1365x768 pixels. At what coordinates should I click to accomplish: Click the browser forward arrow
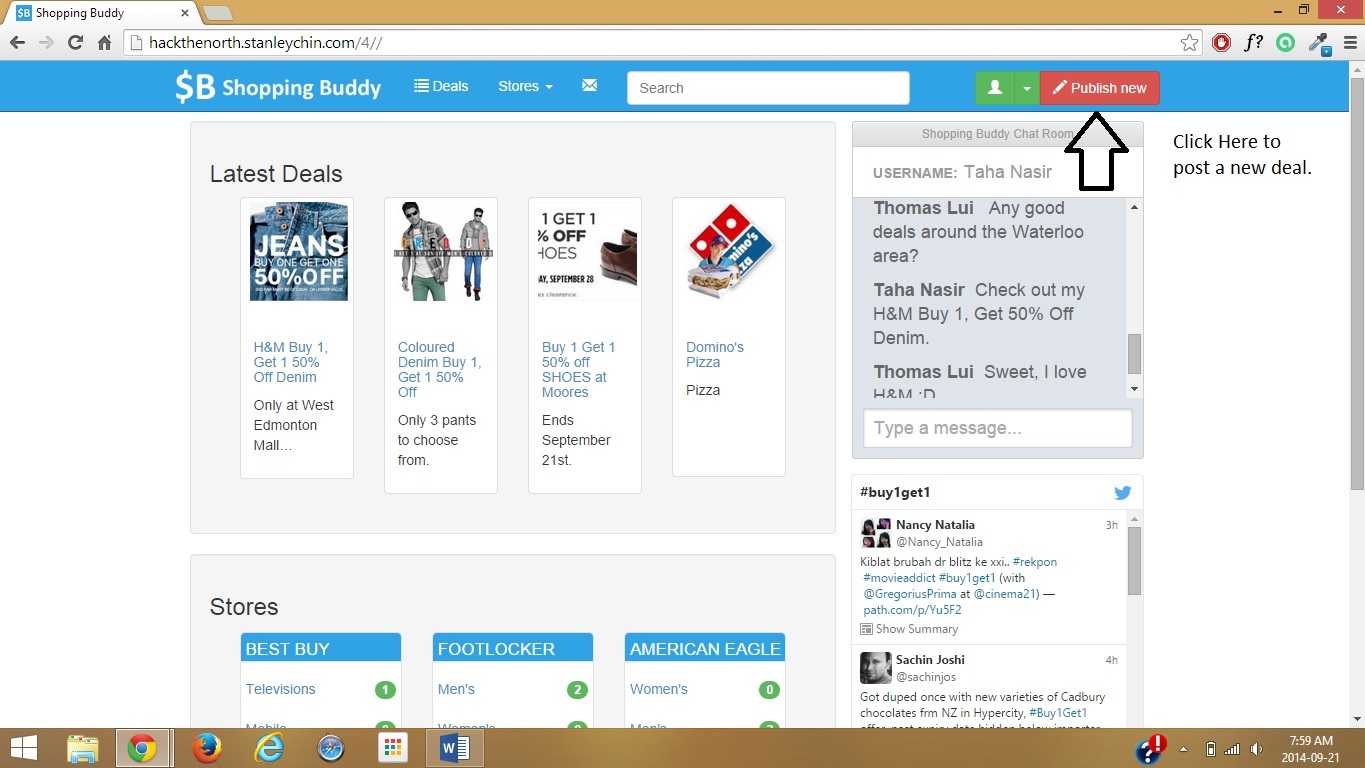point(46,43)
